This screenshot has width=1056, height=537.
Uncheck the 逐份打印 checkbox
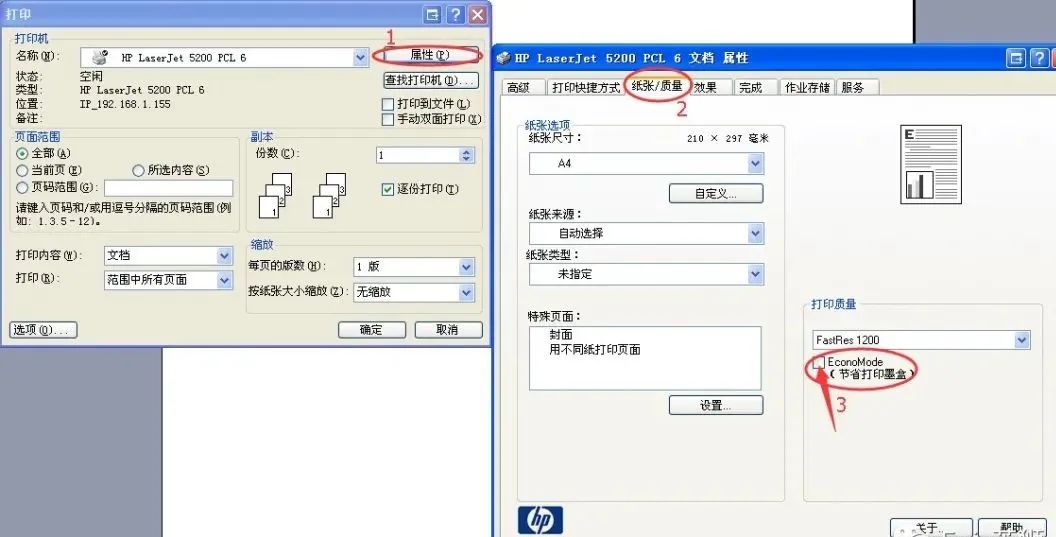tap(387, 189)
